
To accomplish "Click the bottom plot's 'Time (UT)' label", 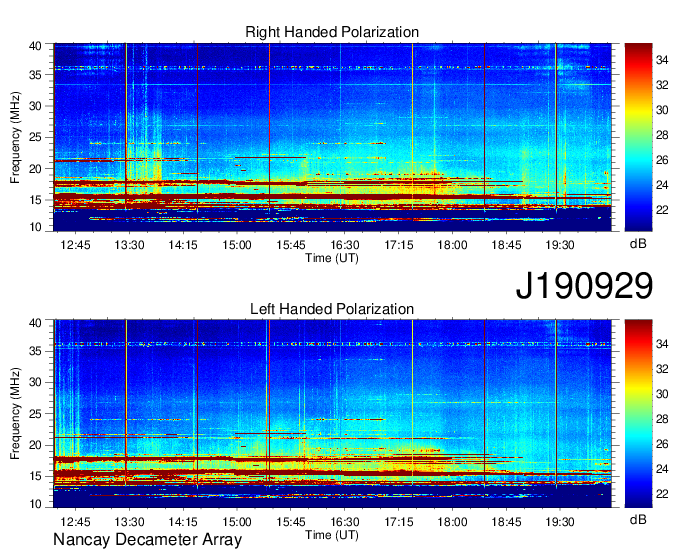I will tap(332, 535).
